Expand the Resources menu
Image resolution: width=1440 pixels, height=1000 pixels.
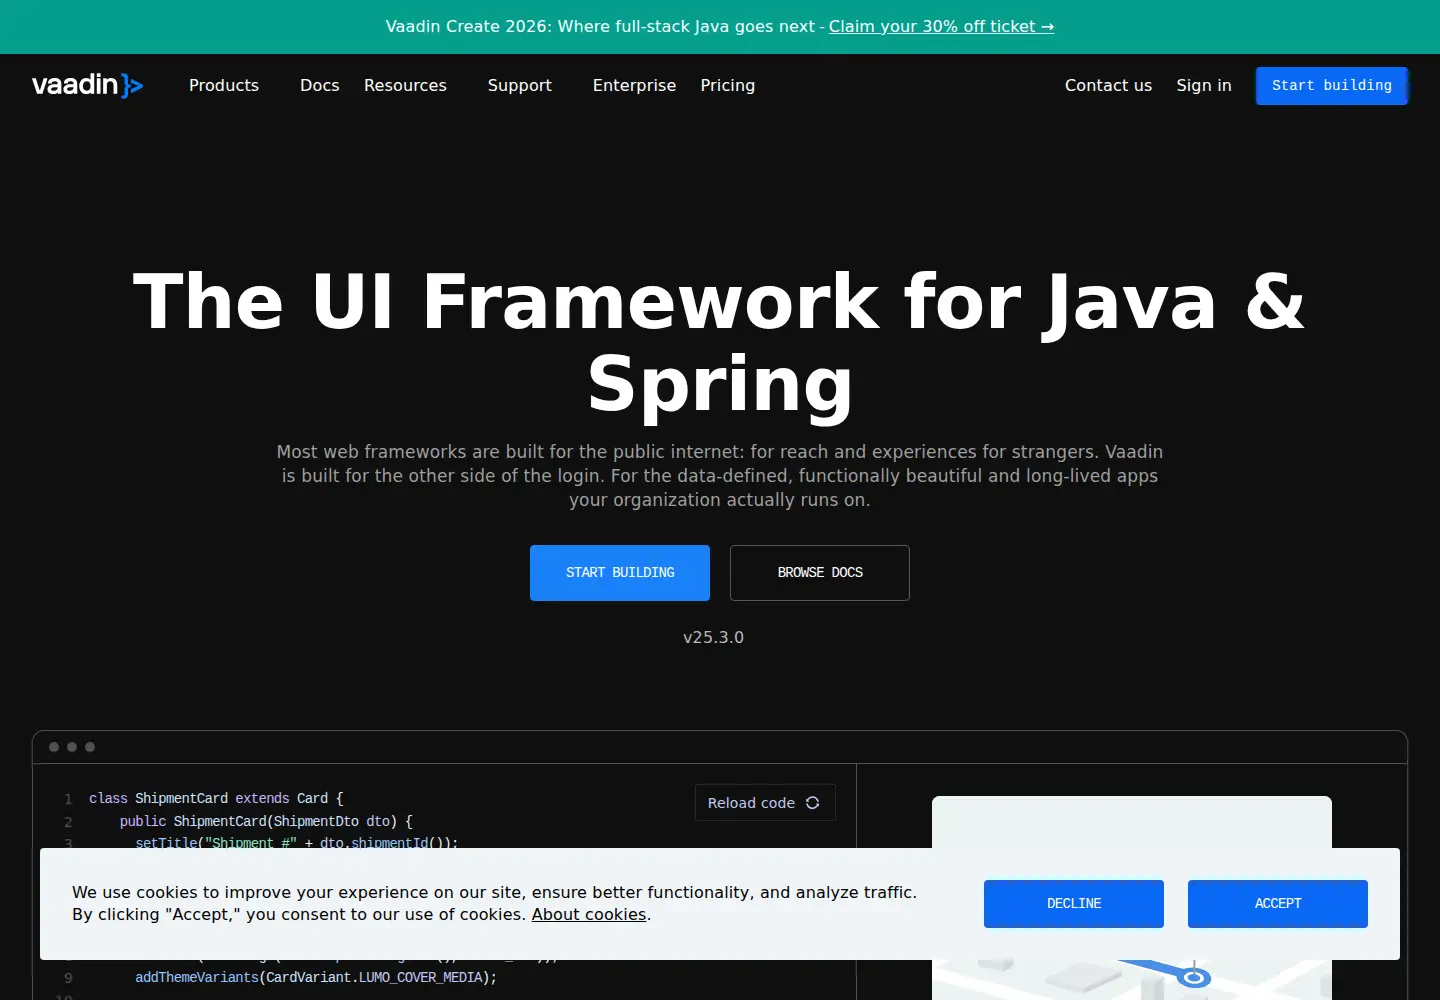[x=405, y=86]
